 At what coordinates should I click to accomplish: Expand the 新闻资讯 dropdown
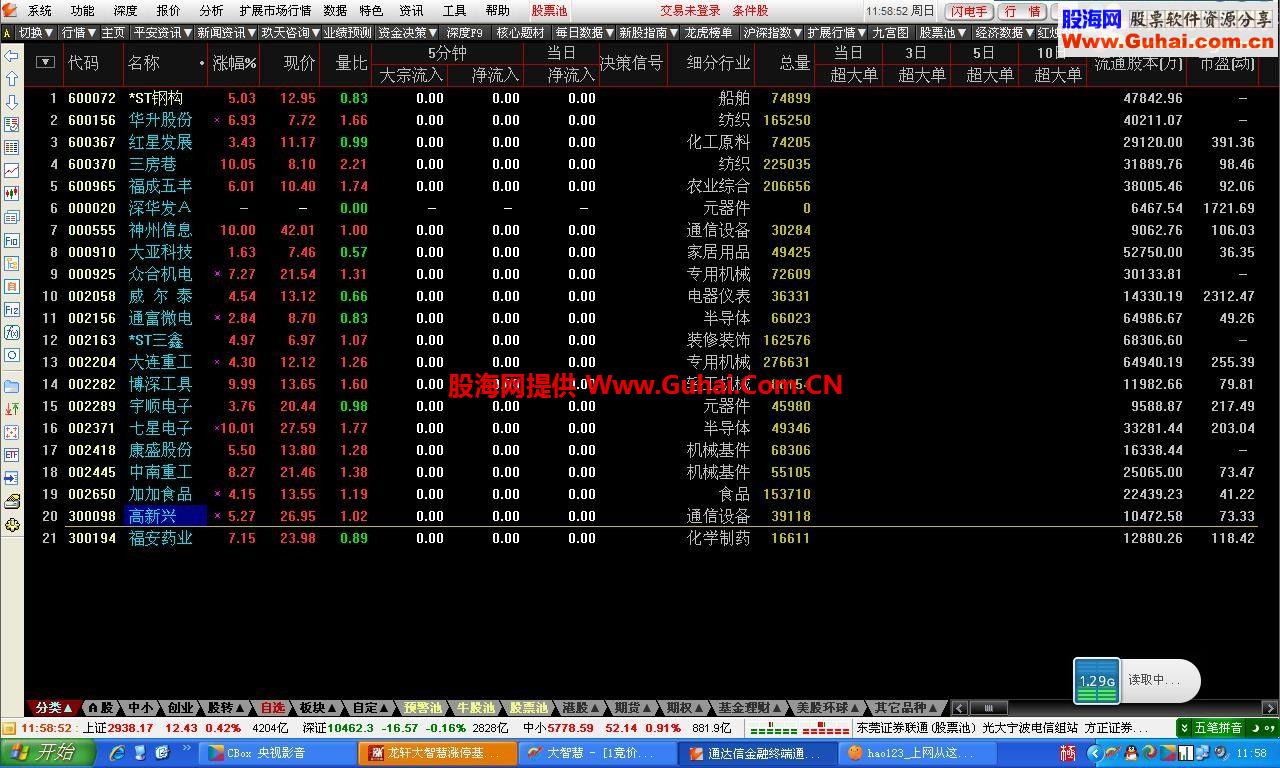(x=227, y=32)
